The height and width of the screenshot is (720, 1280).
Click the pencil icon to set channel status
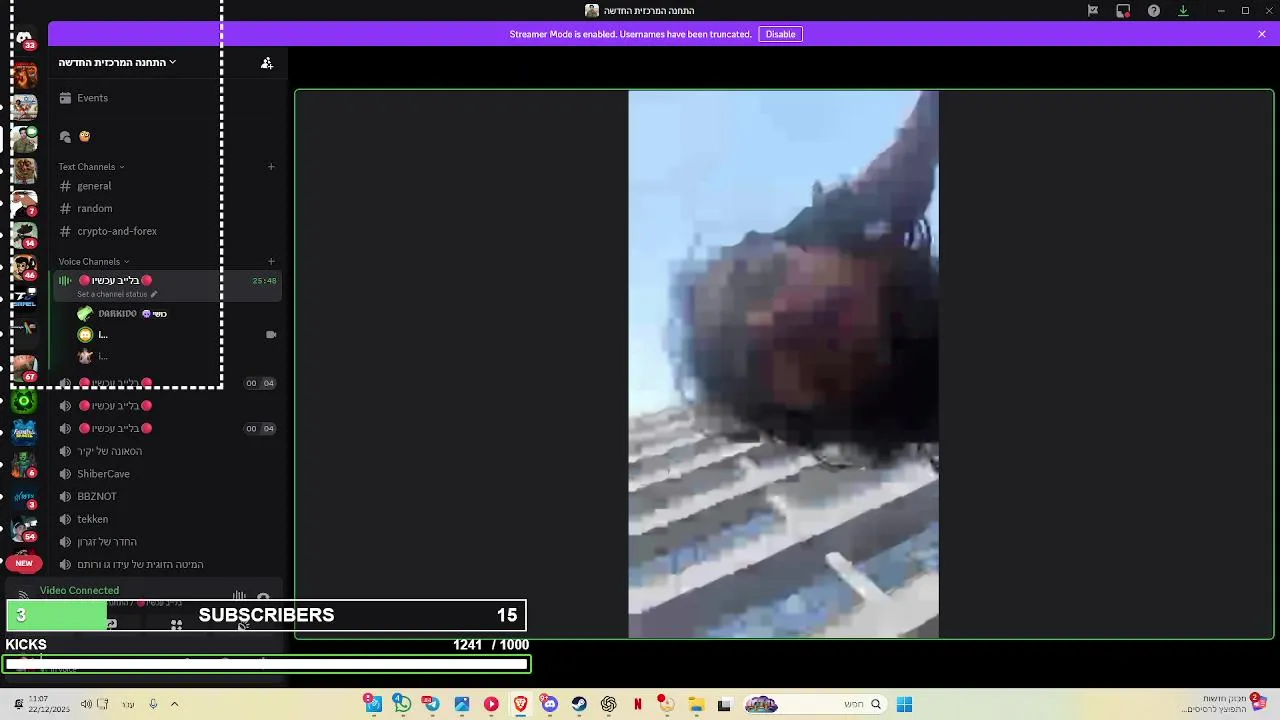point(154,294)
